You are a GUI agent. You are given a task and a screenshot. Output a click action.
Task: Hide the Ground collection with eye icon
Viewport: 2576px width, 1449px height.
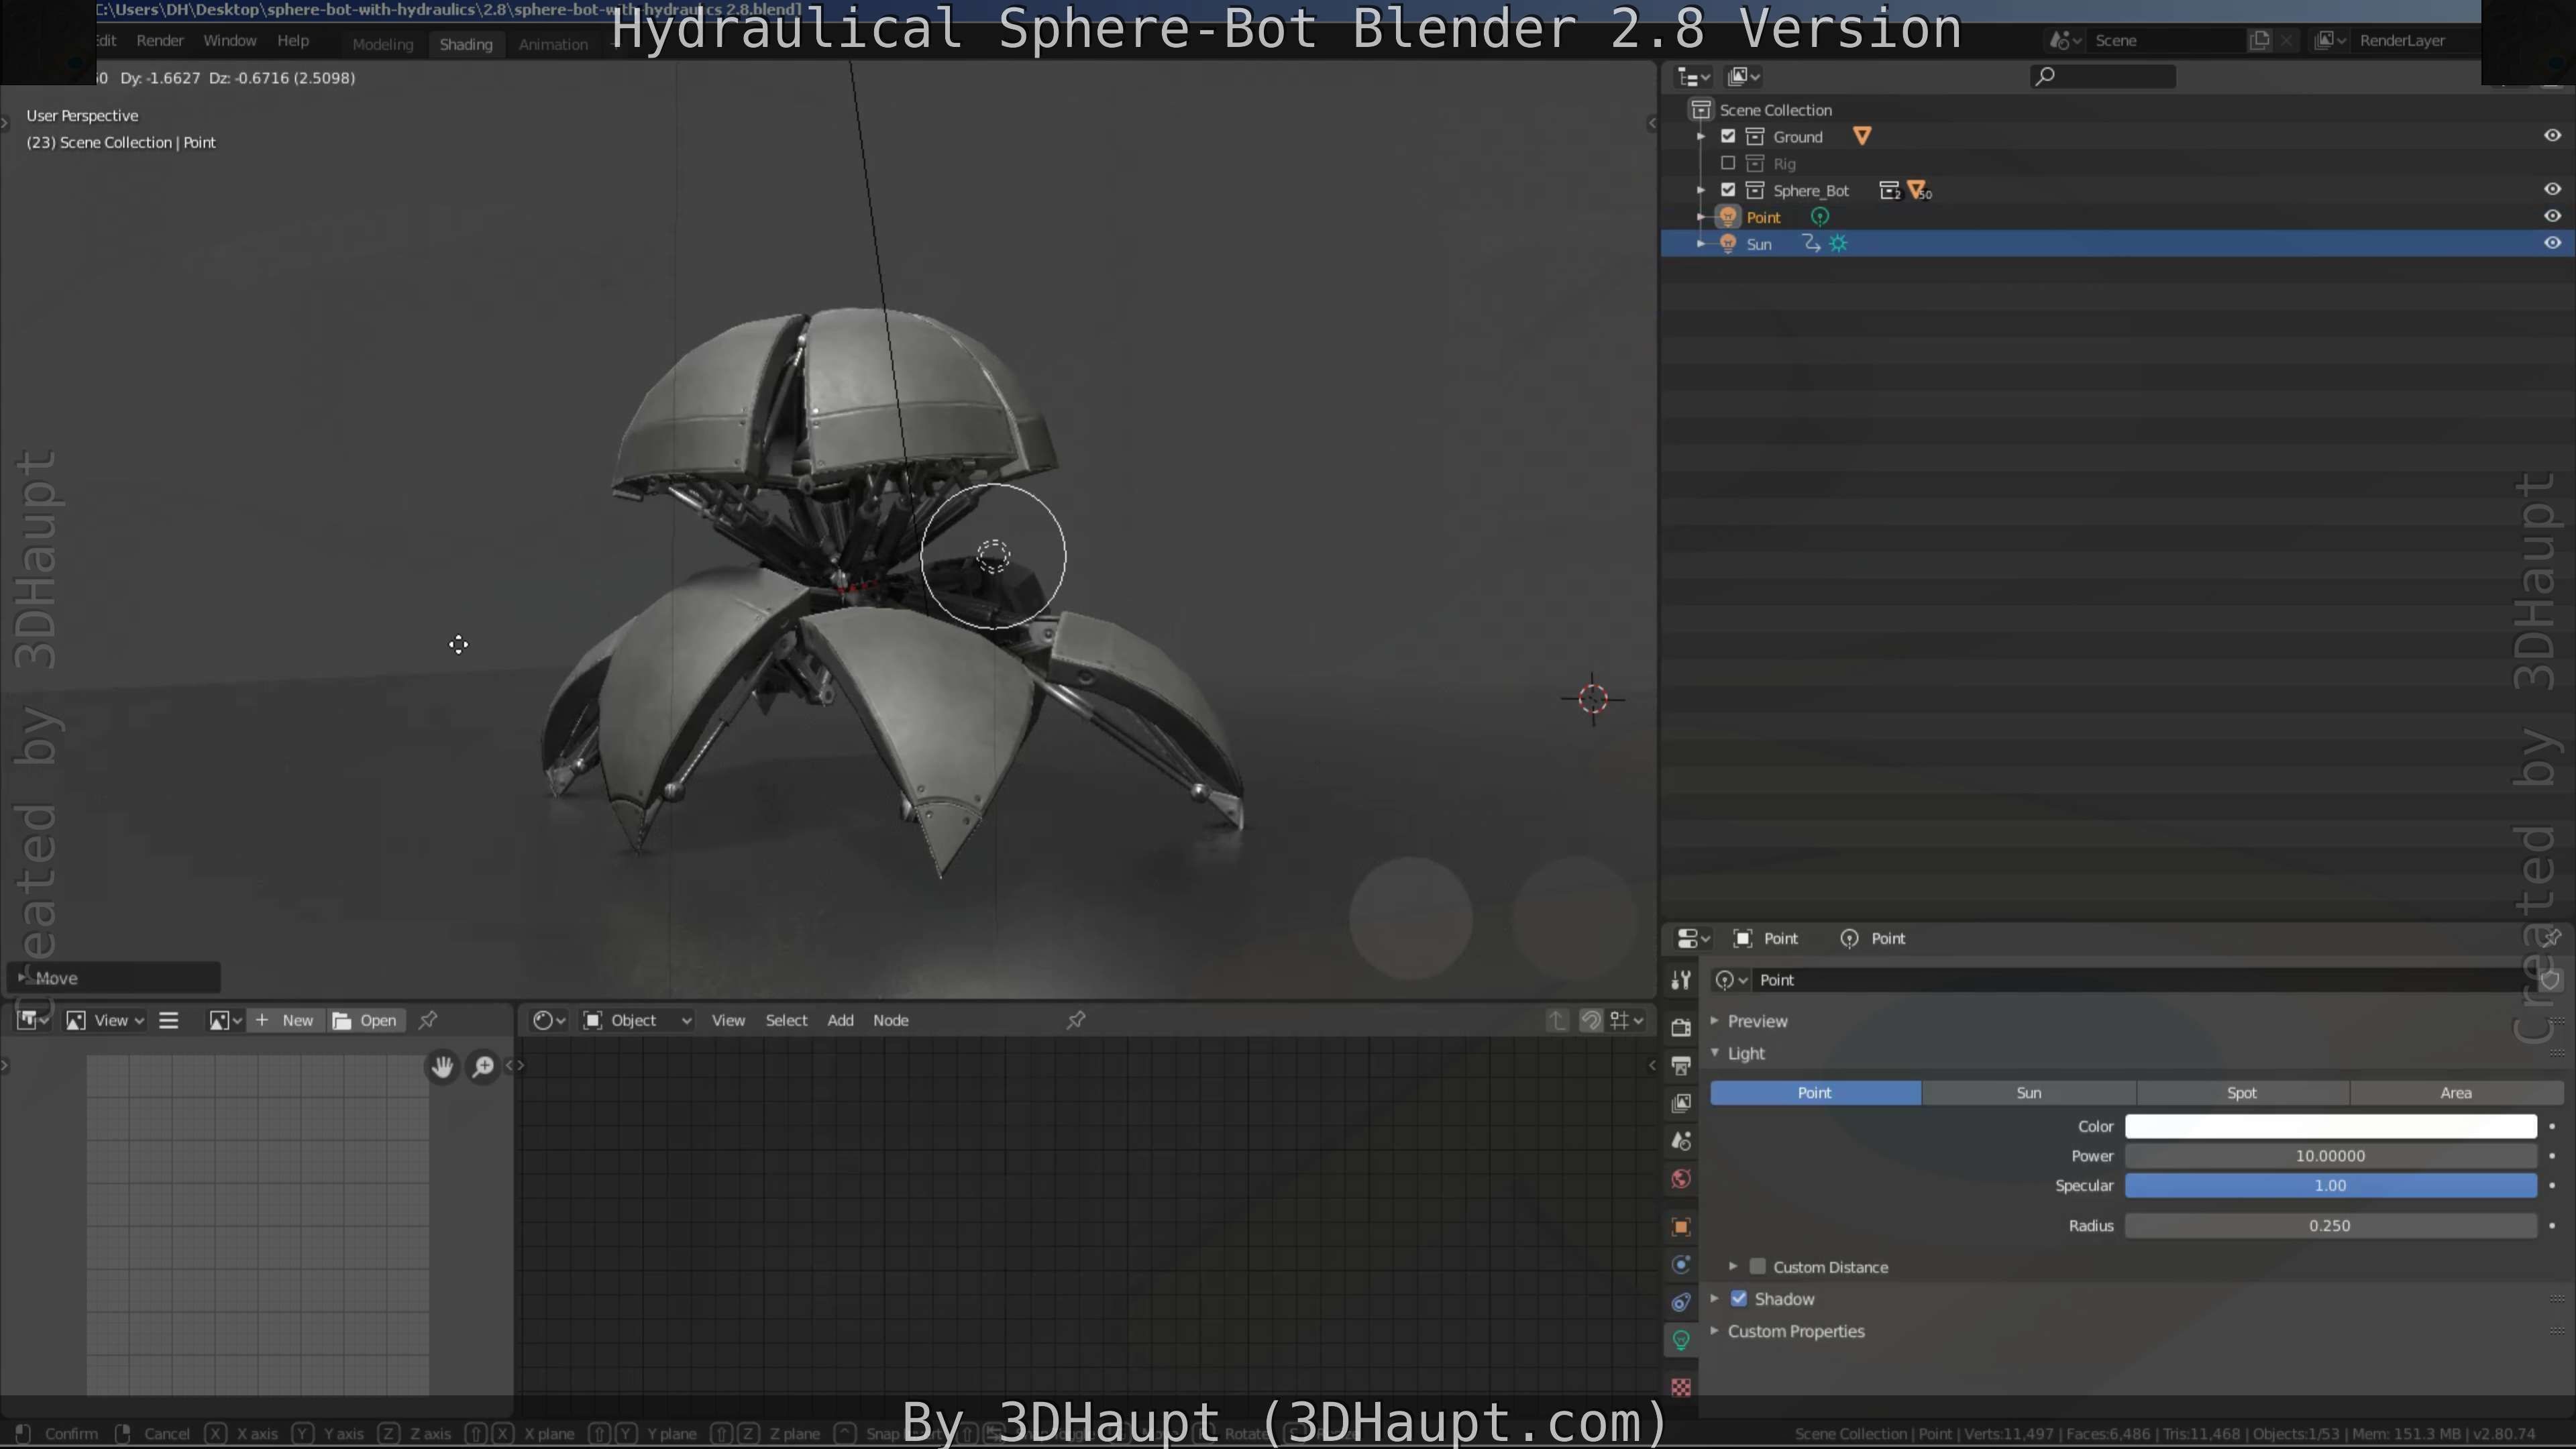pos(2552,136)
